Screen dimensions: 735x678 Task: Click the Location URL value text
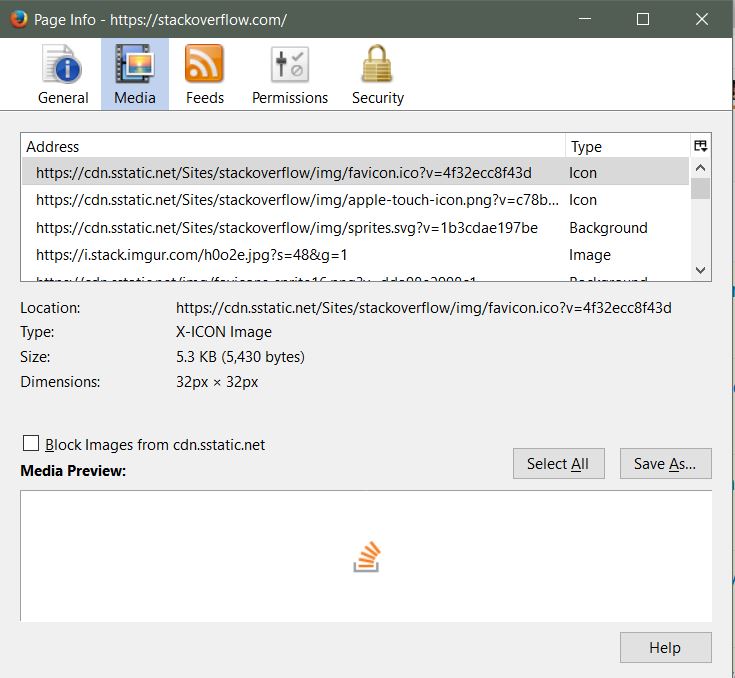(424, 308)
